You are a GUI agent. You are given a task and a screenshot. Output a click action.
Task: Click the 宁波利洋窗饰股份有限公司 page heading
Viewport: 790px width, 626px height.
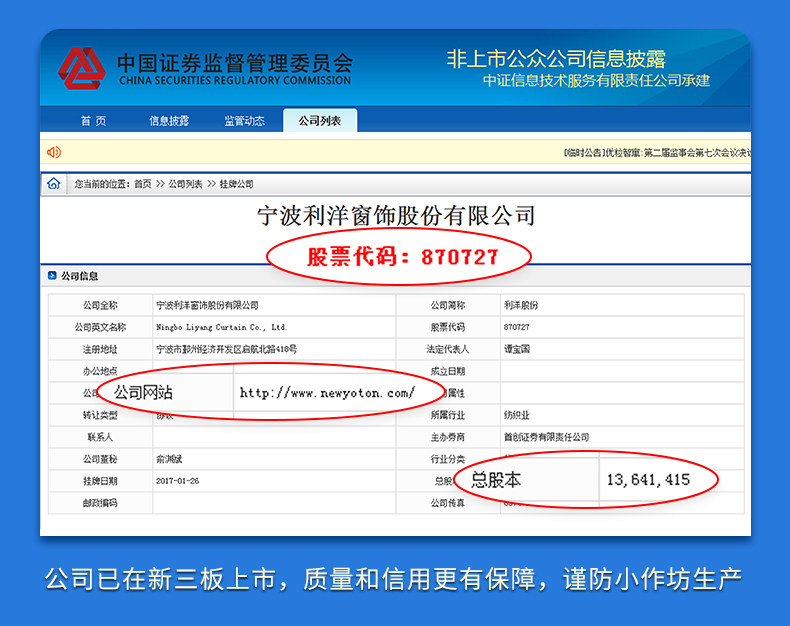[396, 216]
